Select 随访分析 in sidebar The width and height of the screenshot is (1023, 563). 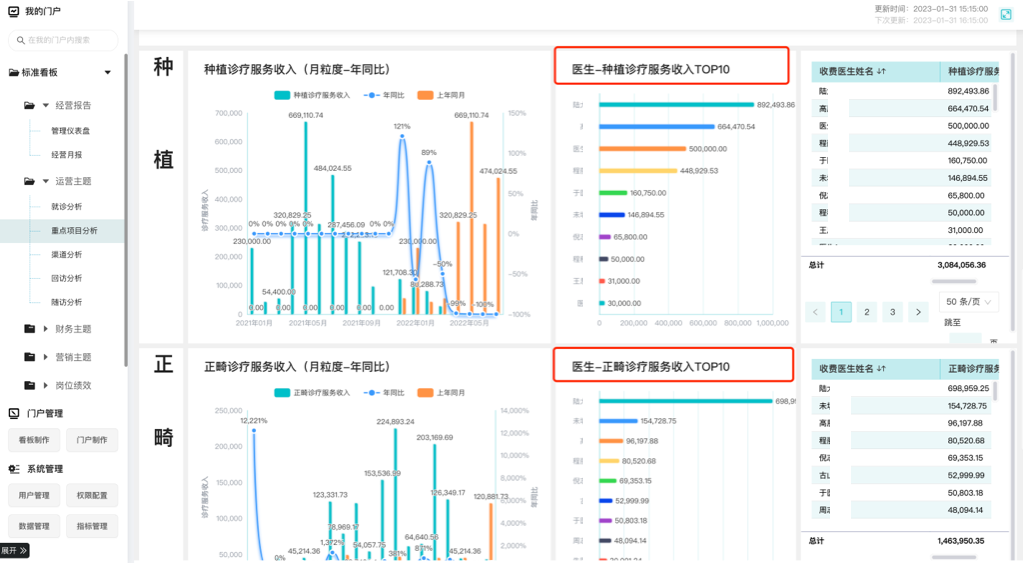67,302
